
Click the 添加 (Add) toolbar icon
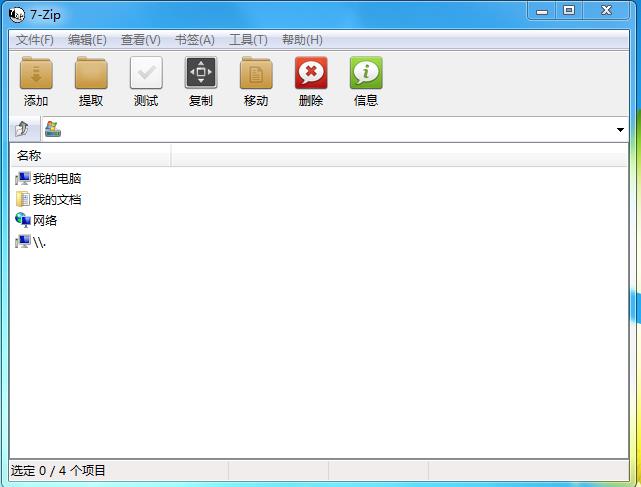[x=36, y=73]
